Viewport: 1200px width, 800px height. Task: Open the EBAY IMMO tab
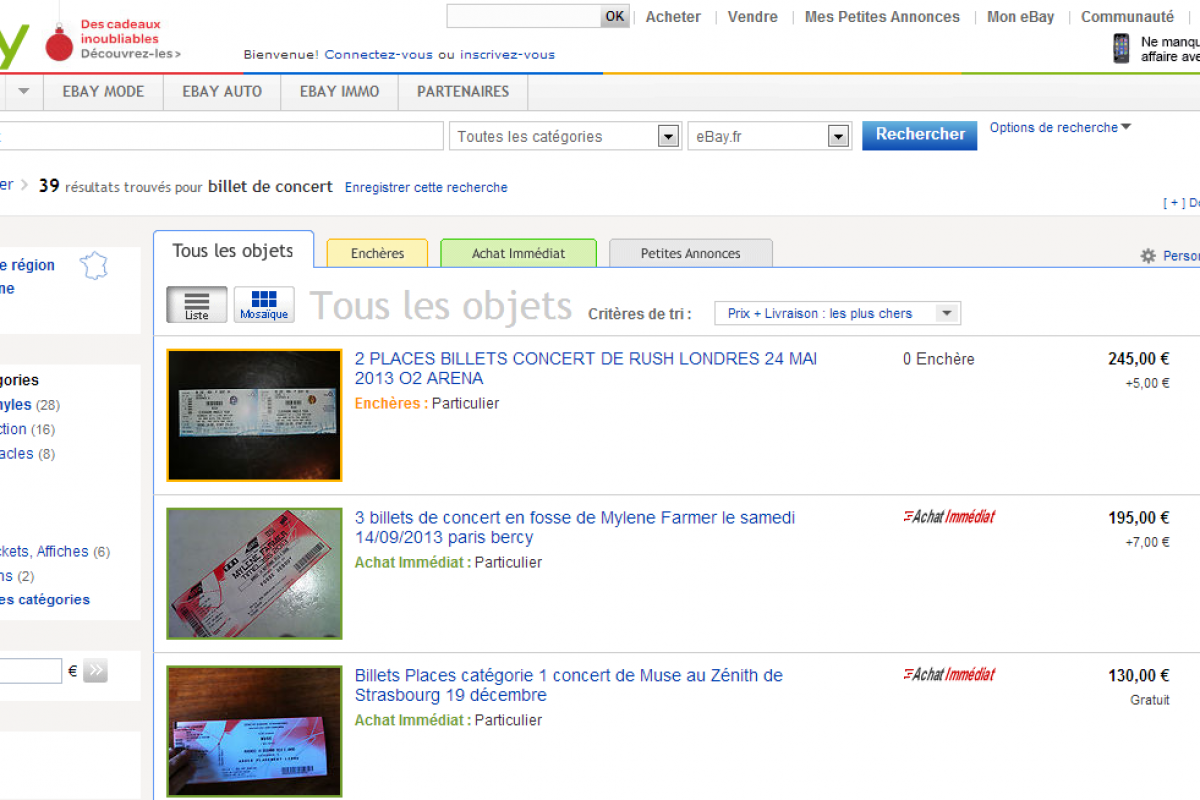coord(340,91)
